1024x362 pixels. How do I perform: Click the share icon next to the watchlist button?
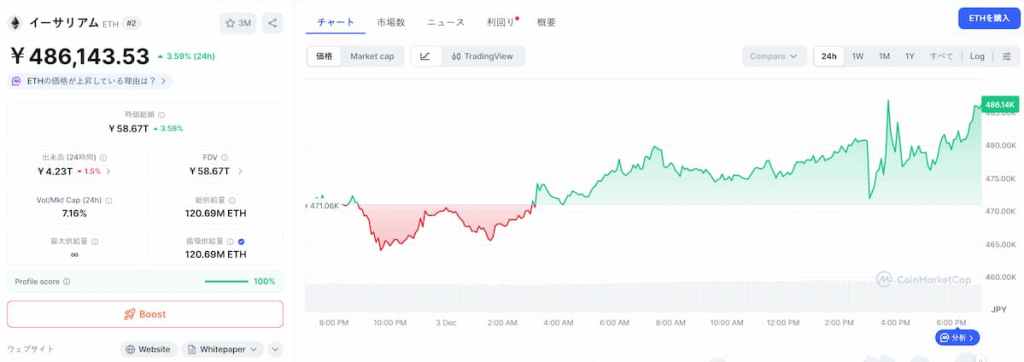coord(272,24)
